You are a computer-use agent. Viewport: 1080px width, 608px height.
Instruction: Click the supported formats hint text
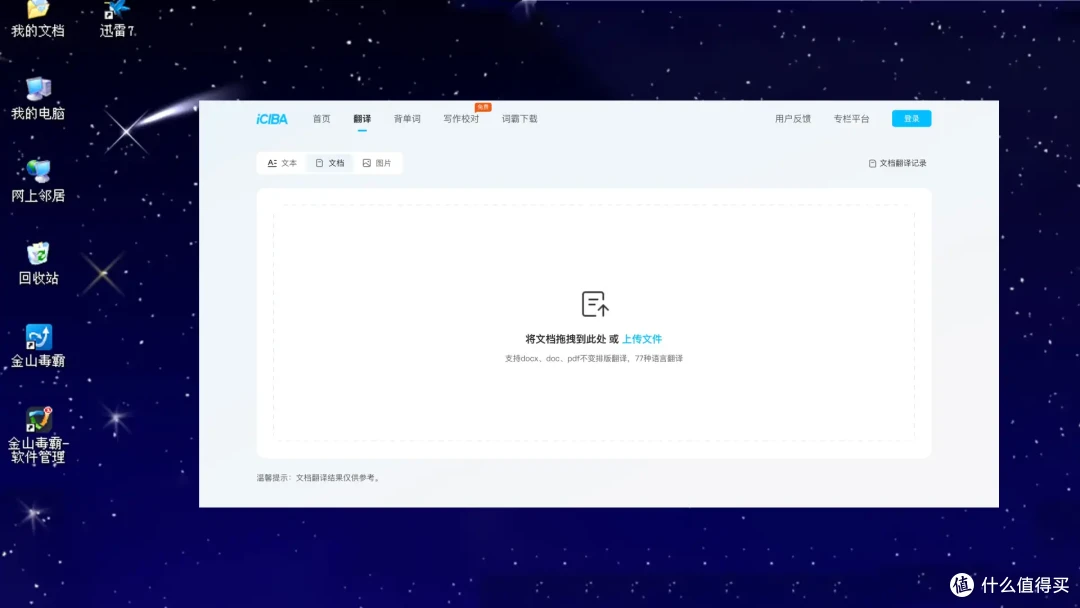[594, 359]
